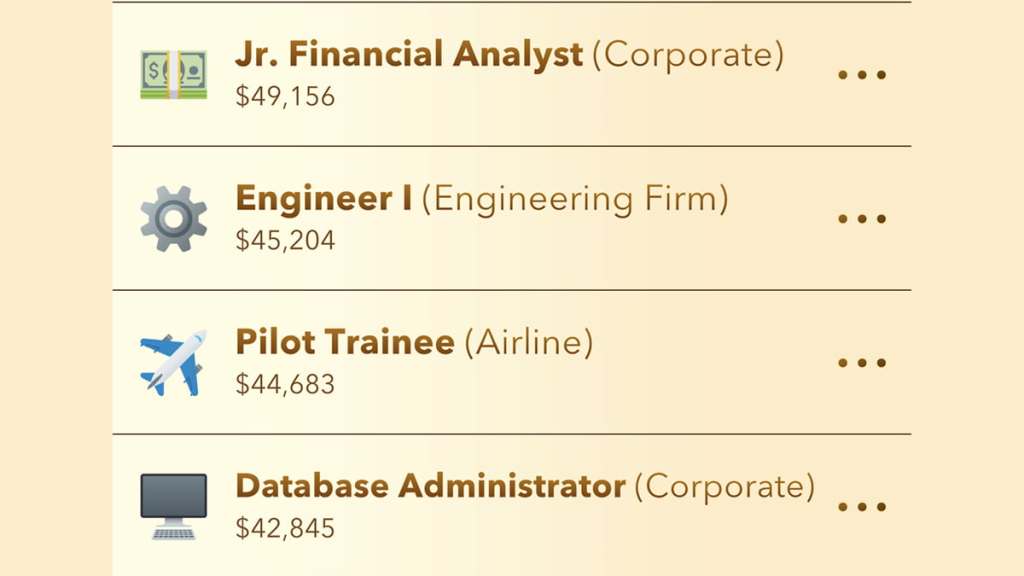Click the Engineering Firm gear emblem

point(174,217)
